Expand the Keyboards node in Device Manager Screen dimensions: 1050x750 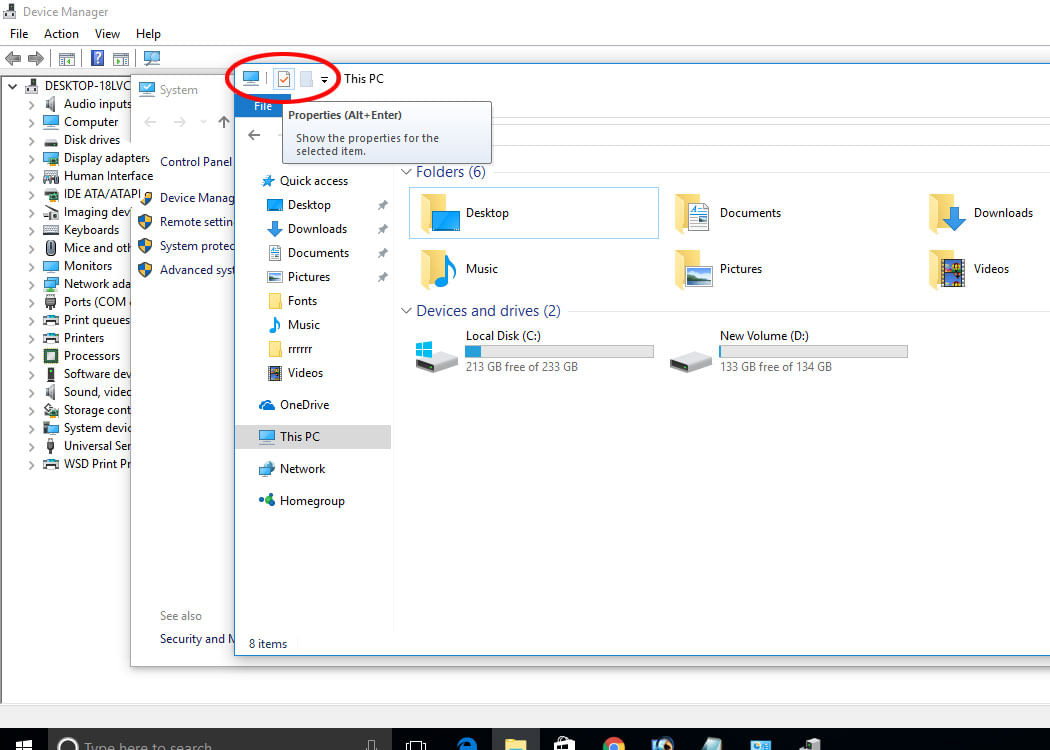click(x=31, y=229)
